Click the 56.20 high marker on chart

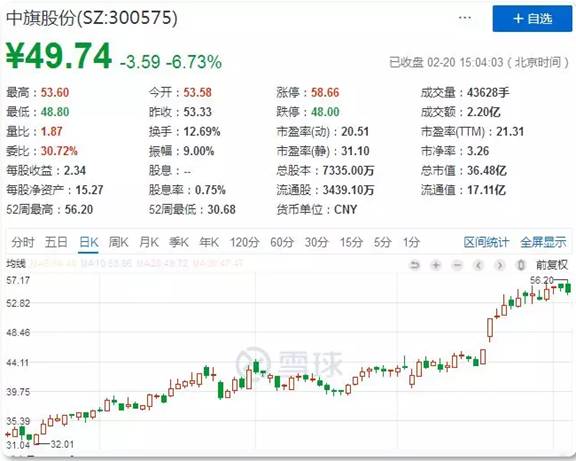541,280
